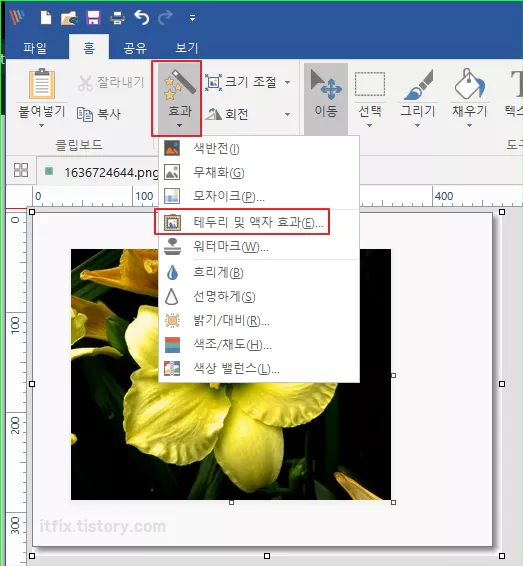Select the 이동 move tool
The width and height of the screenshot is (523, 566).
pos(326,98)
